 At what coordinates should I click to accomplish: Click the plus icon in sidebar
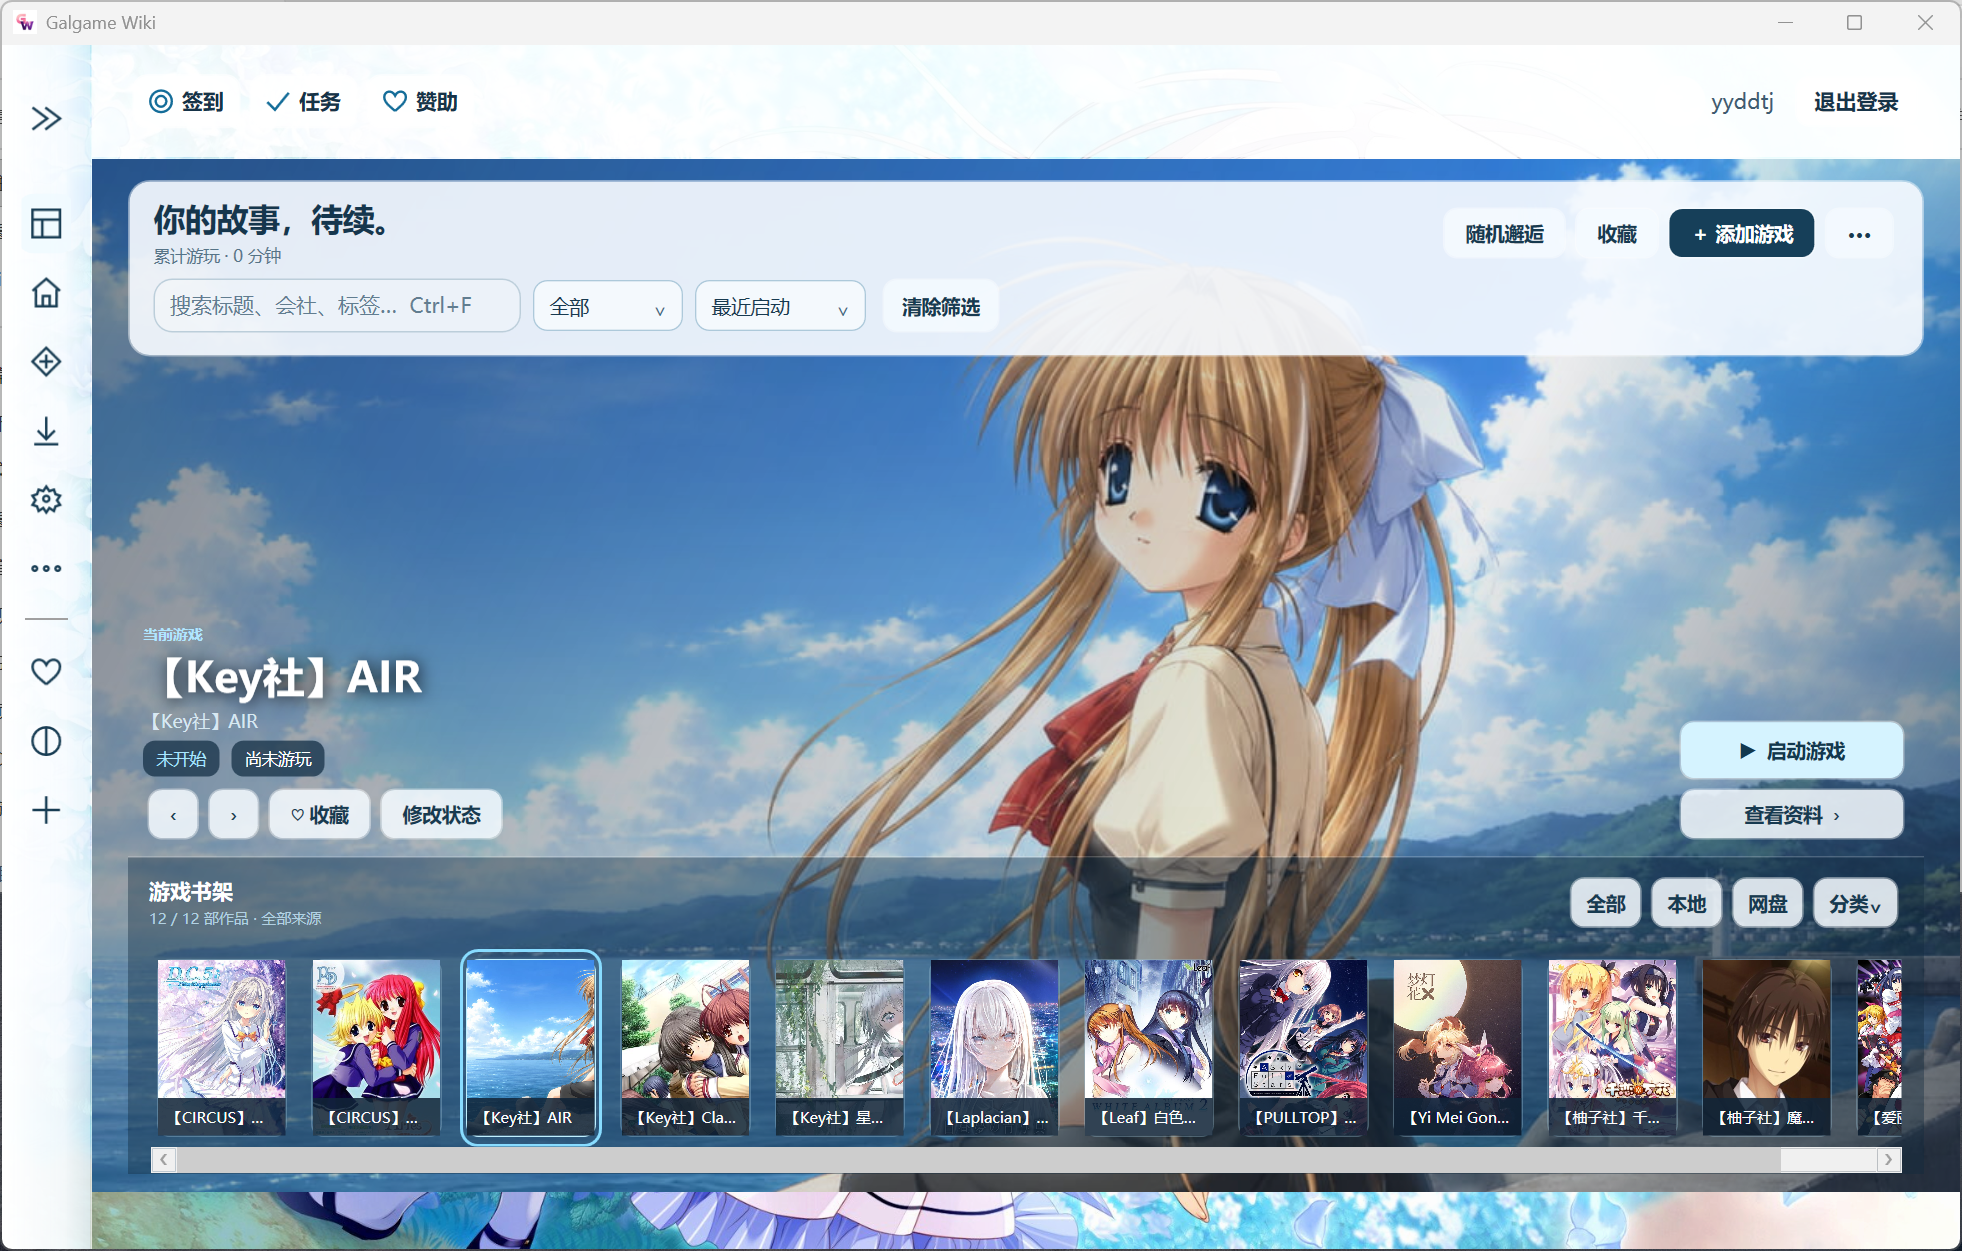[46, 810]
